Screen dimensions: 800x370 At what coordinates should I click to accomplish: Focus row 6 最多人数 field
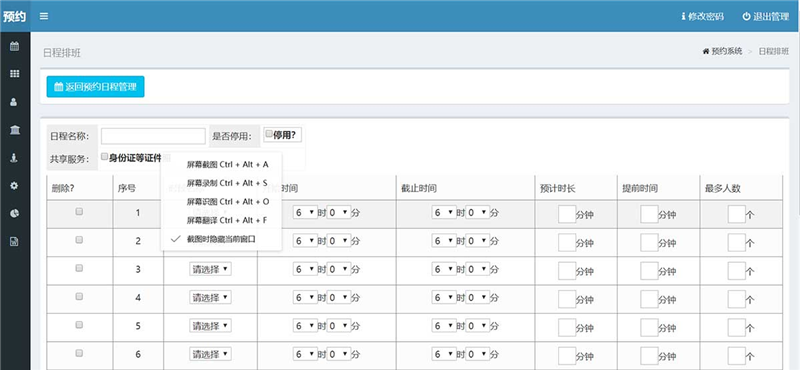(736, 355)
